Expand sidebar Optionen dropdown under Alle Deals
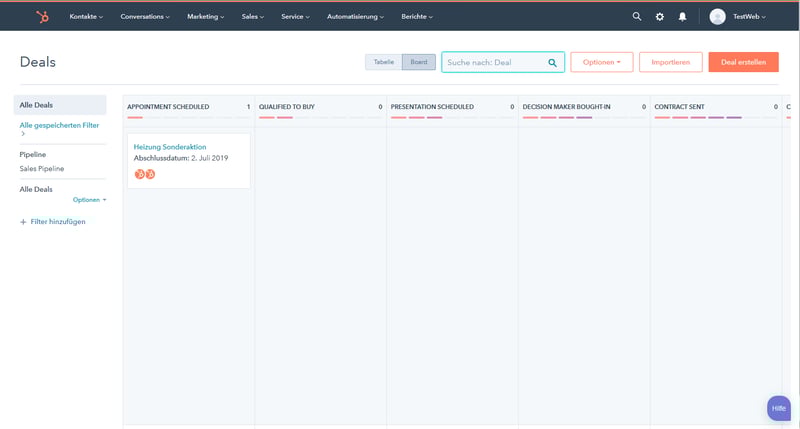The height and width of the screenshot is (429, 800). click(x=89, y=200)
